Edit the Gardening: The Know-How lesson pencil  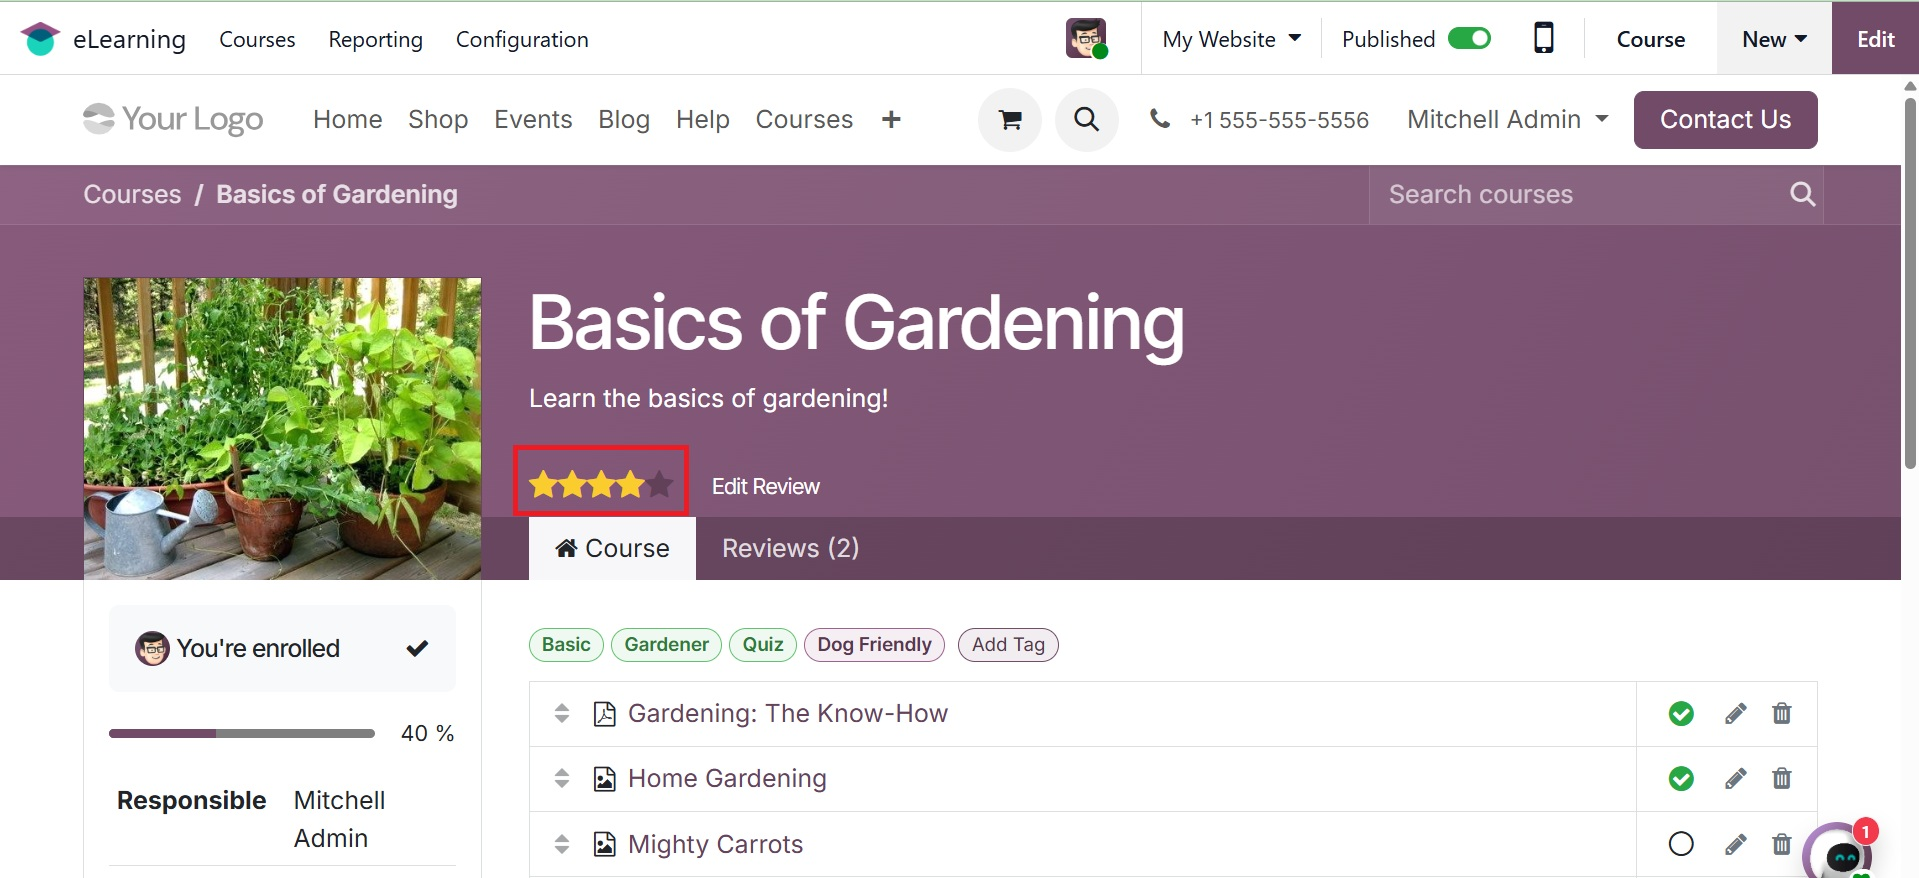(1735, 714)
